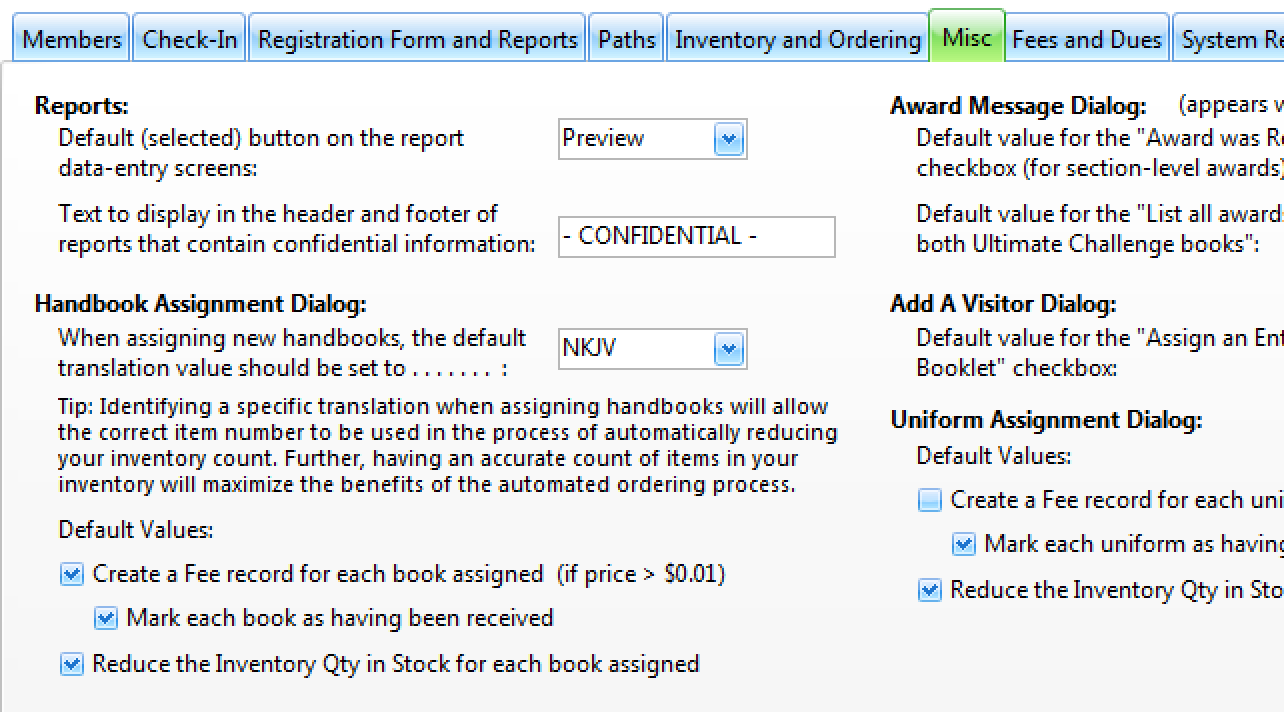
Task: Click the CONFIDENTIAL header text field
Action: point(696,237)
